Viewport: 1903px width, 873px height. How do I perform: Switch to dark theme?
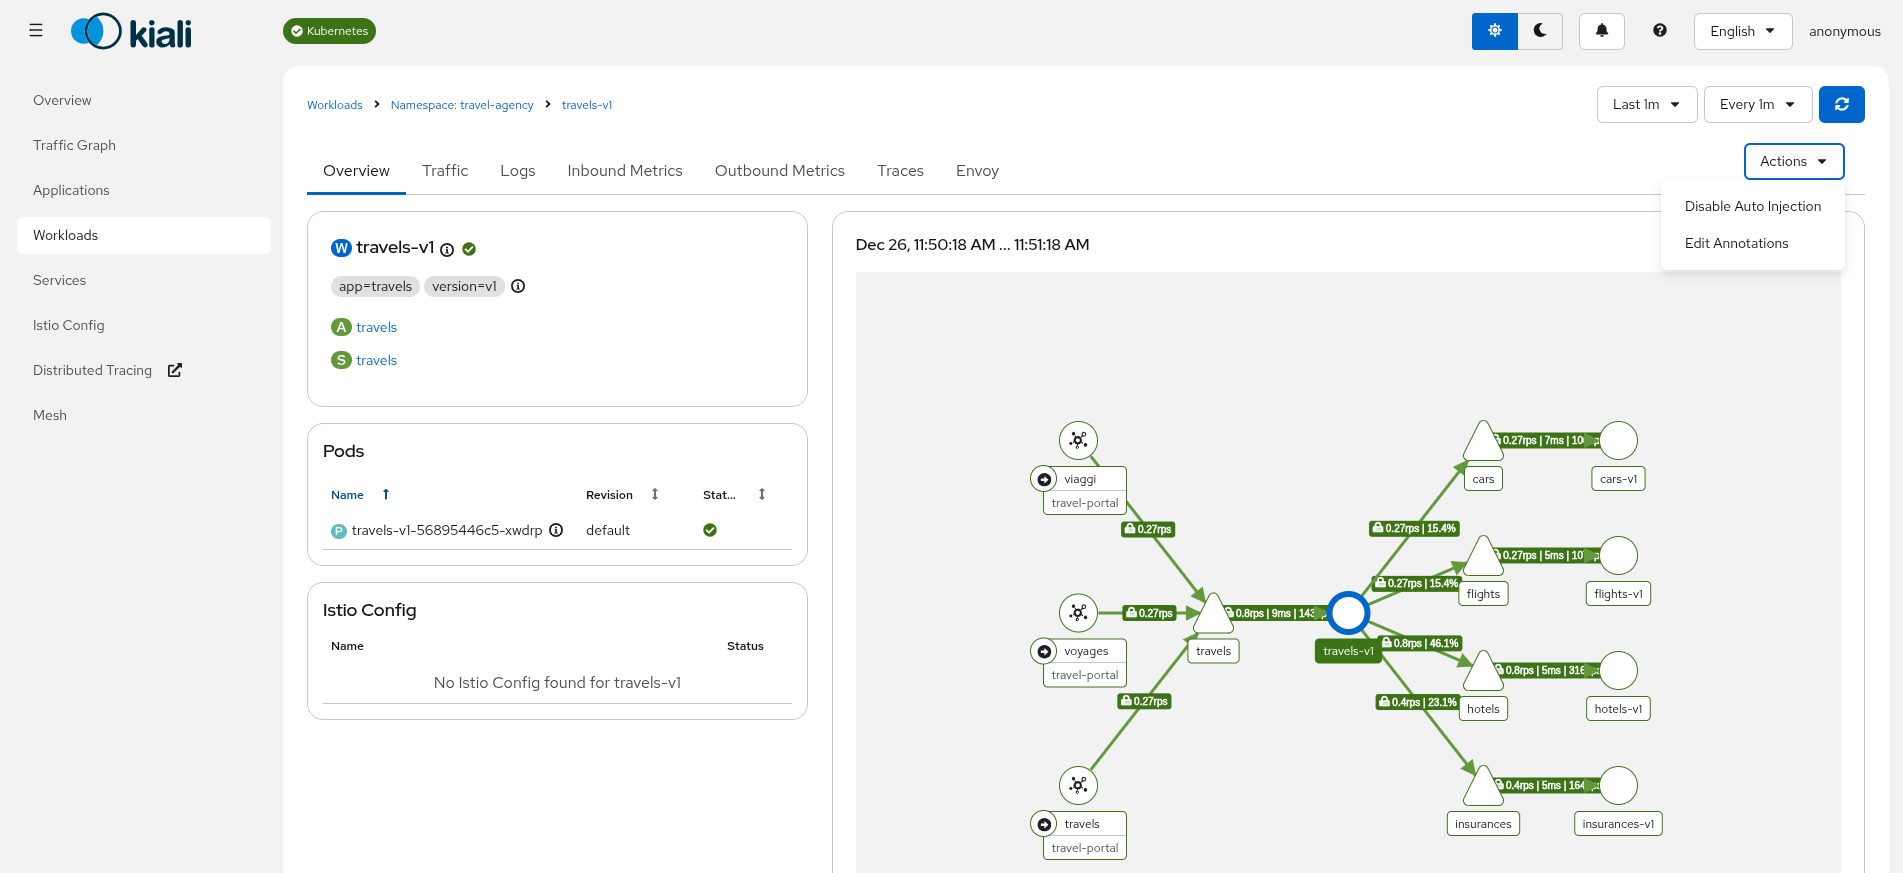(1540, 31)
